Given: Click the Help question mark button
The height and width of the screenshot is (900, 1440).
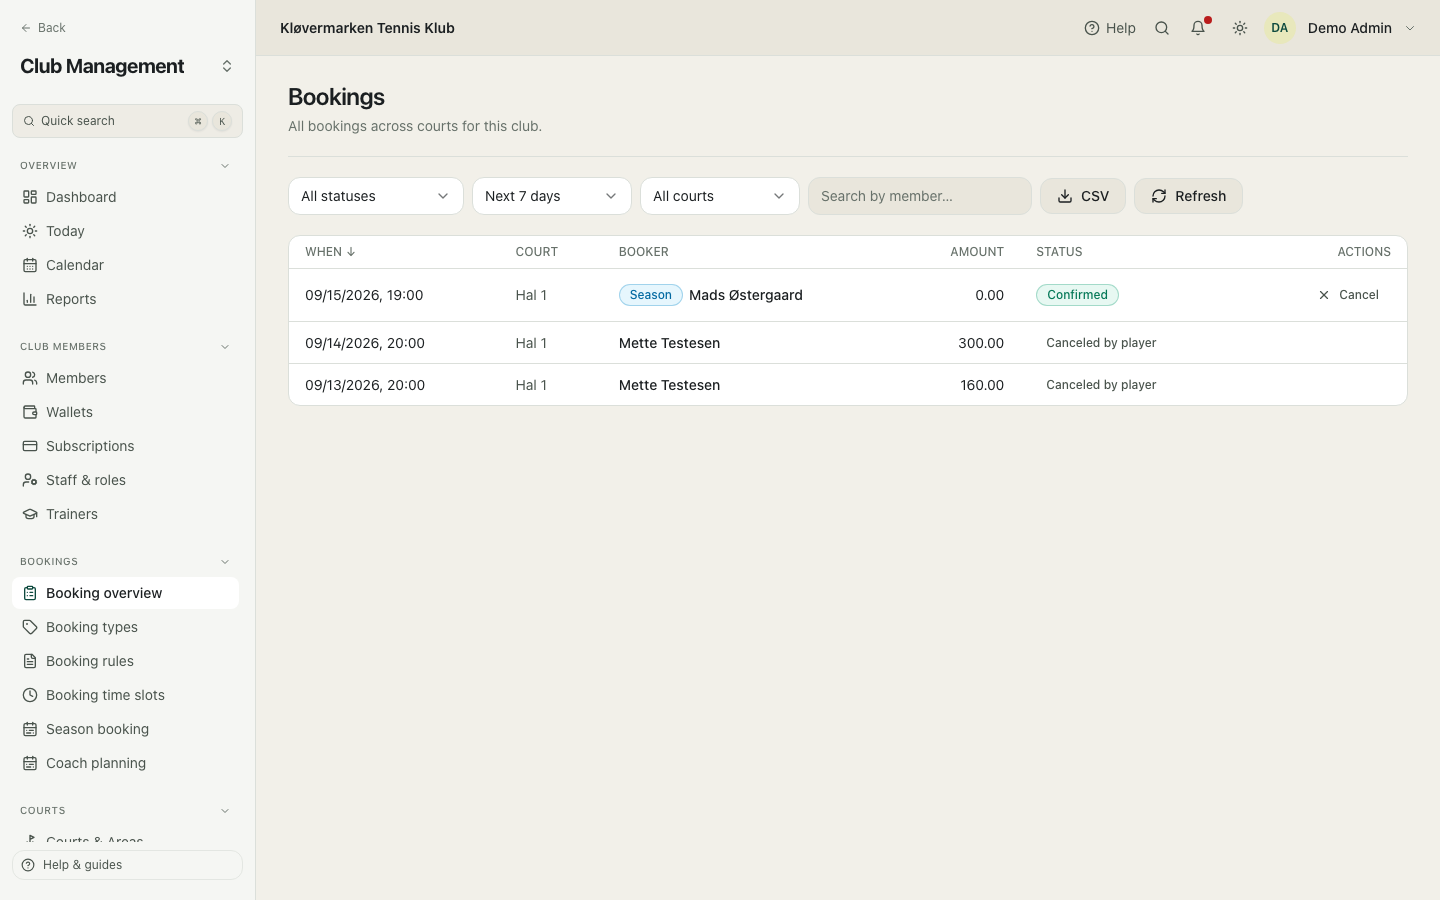Looking at the screenshot, I should [1110, 28].
